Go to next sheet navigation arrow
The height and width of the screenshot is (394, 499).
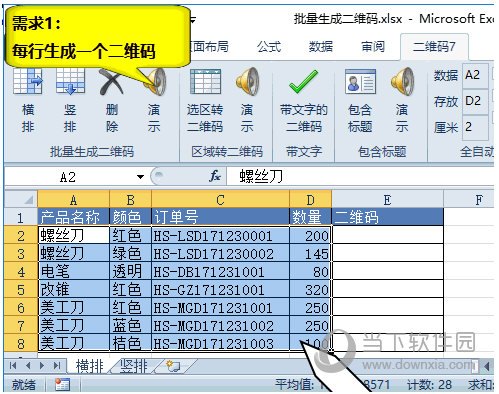click(x=42, y=366)
